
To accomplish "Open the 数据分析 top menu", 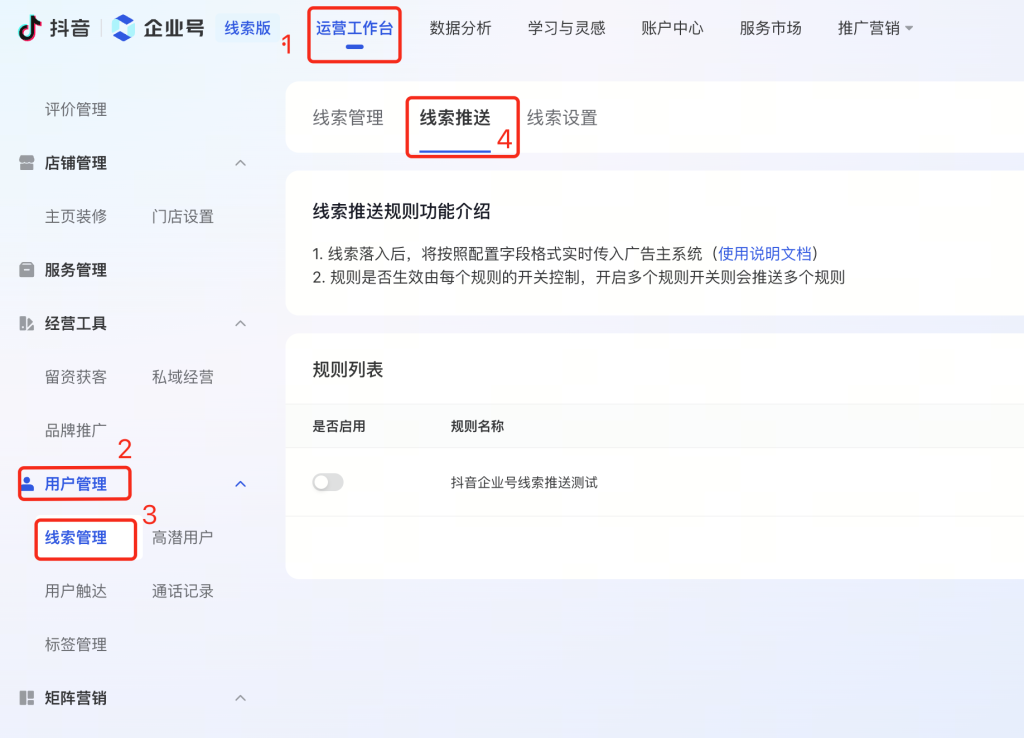I will pyautogui.click(x=460, y=28).
